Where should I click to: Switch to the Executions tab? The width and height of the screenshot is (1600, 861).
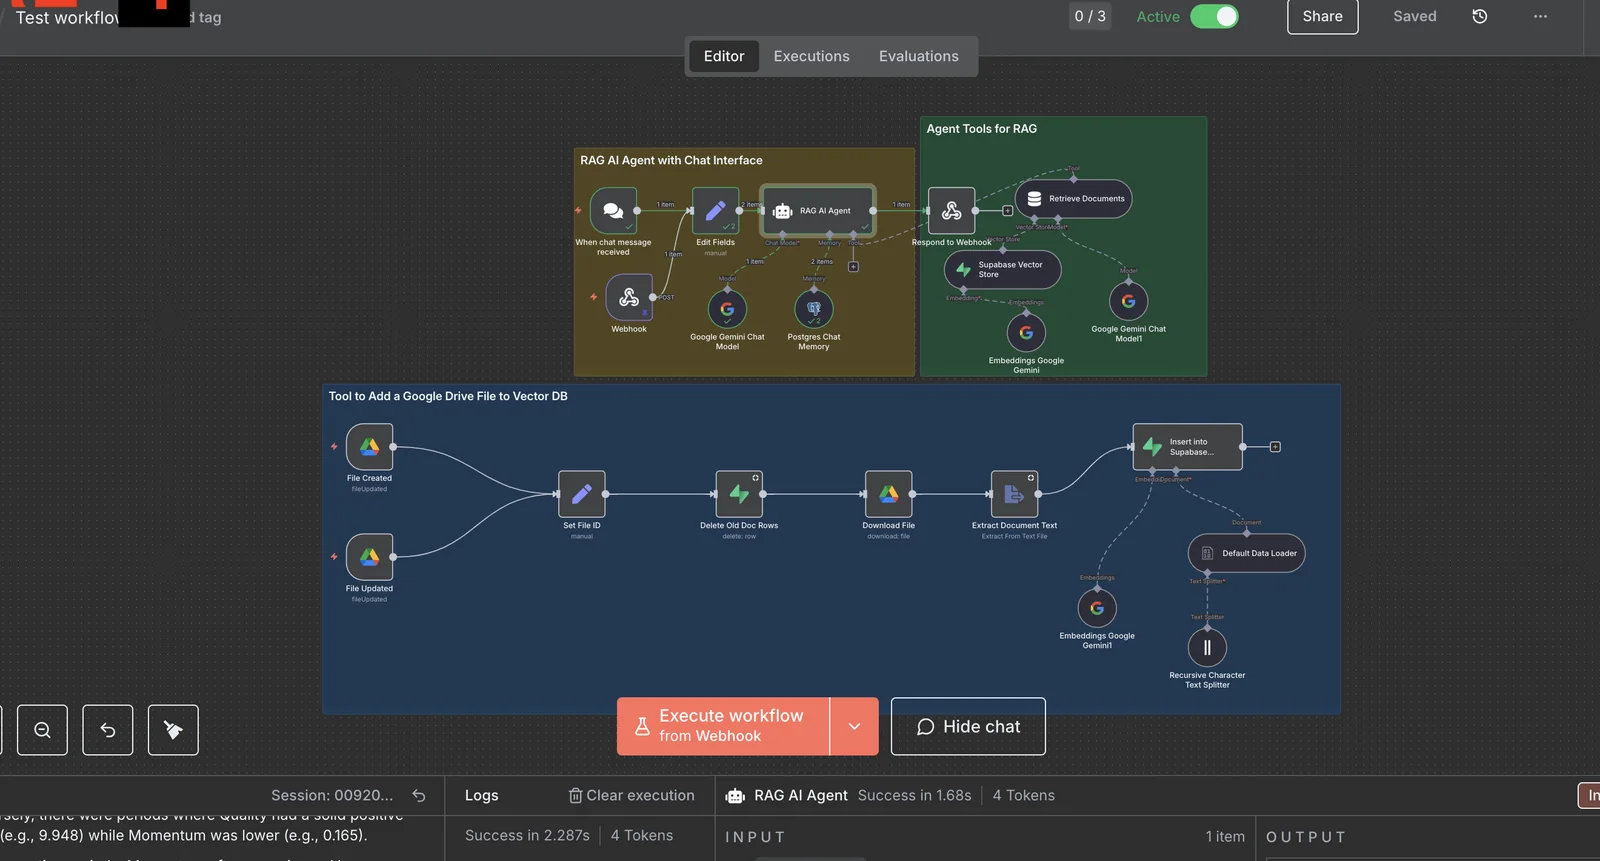[x=811, y=56]
